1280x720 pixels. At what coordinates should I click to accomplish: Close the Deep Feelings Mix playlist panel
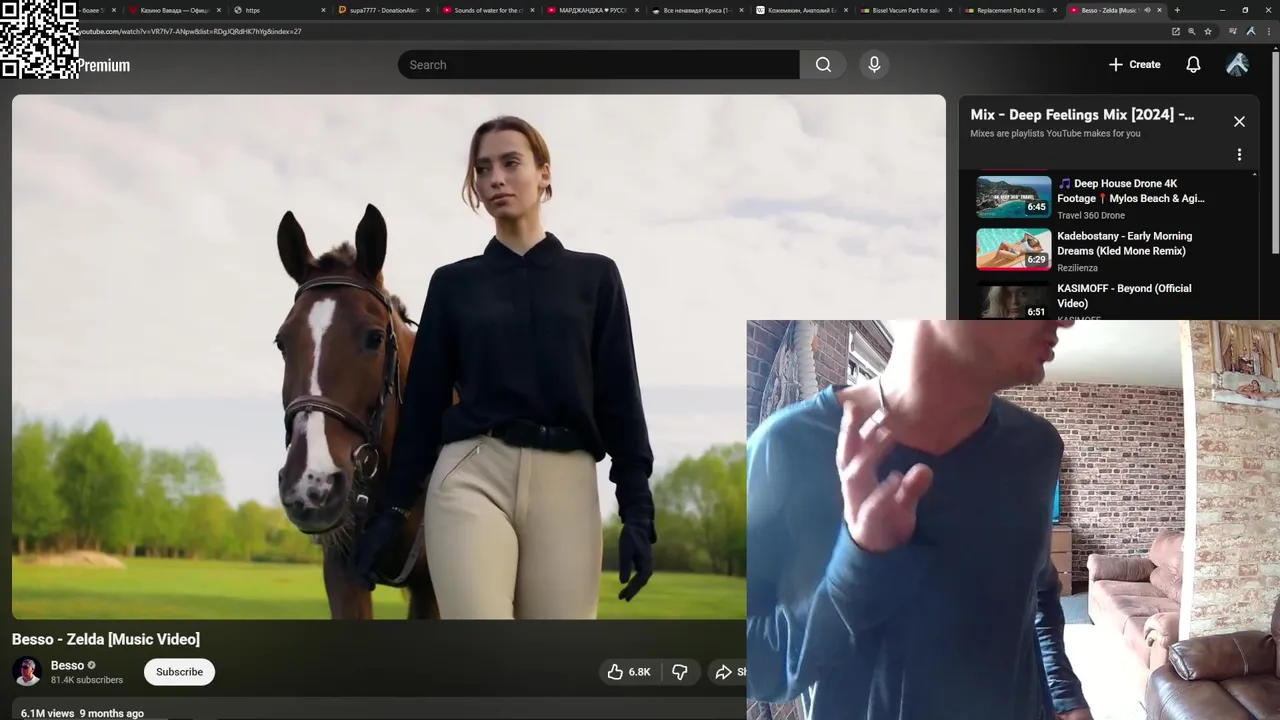1239,122
